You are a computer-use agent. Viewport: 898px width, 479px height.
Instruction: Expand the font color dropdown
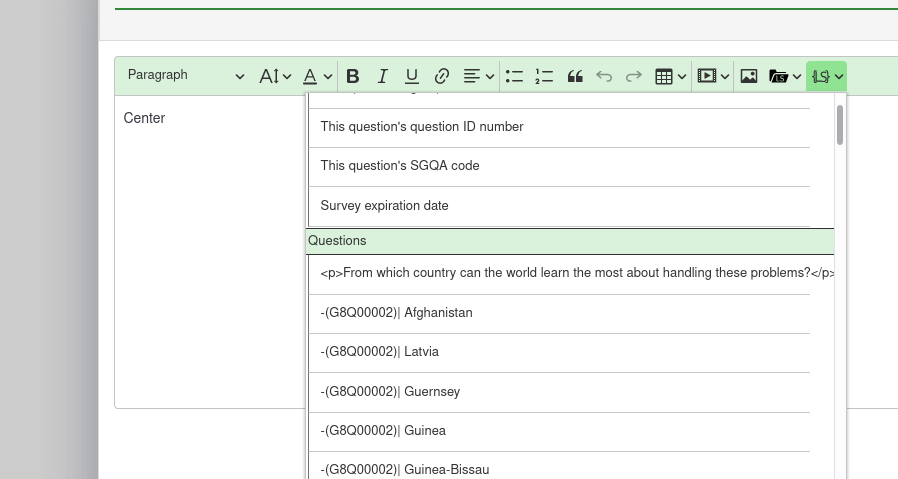[x=317, y=76]
